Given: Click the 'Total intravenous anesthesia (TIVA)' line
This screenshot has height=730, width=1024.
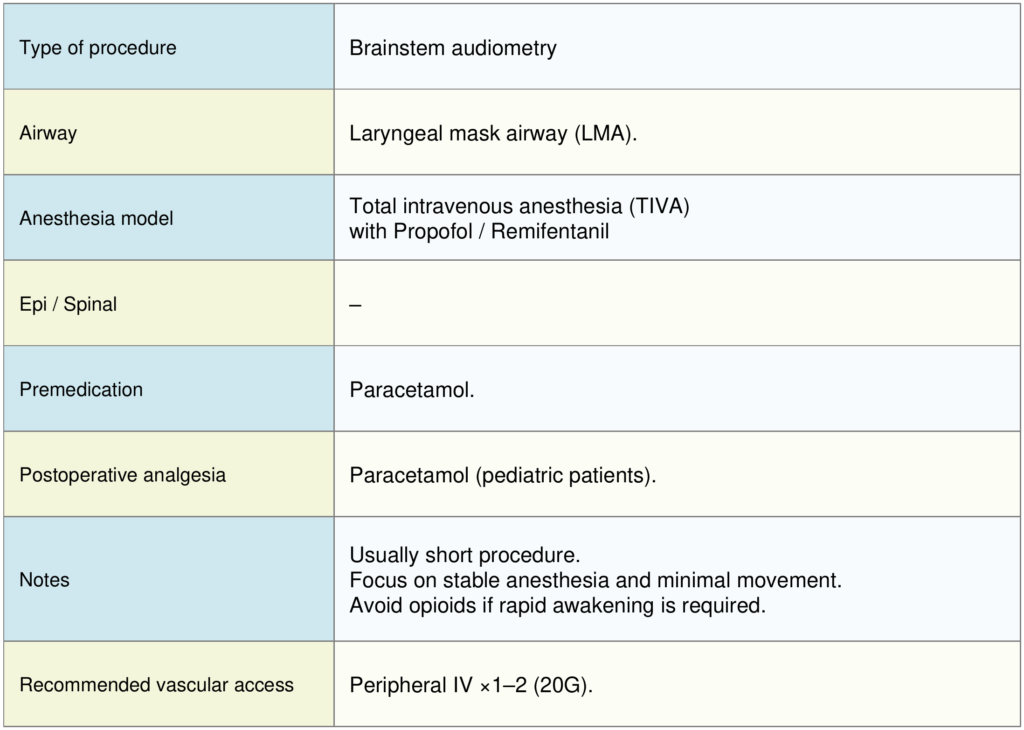Looking at the screenshot, I should (520, 207).
